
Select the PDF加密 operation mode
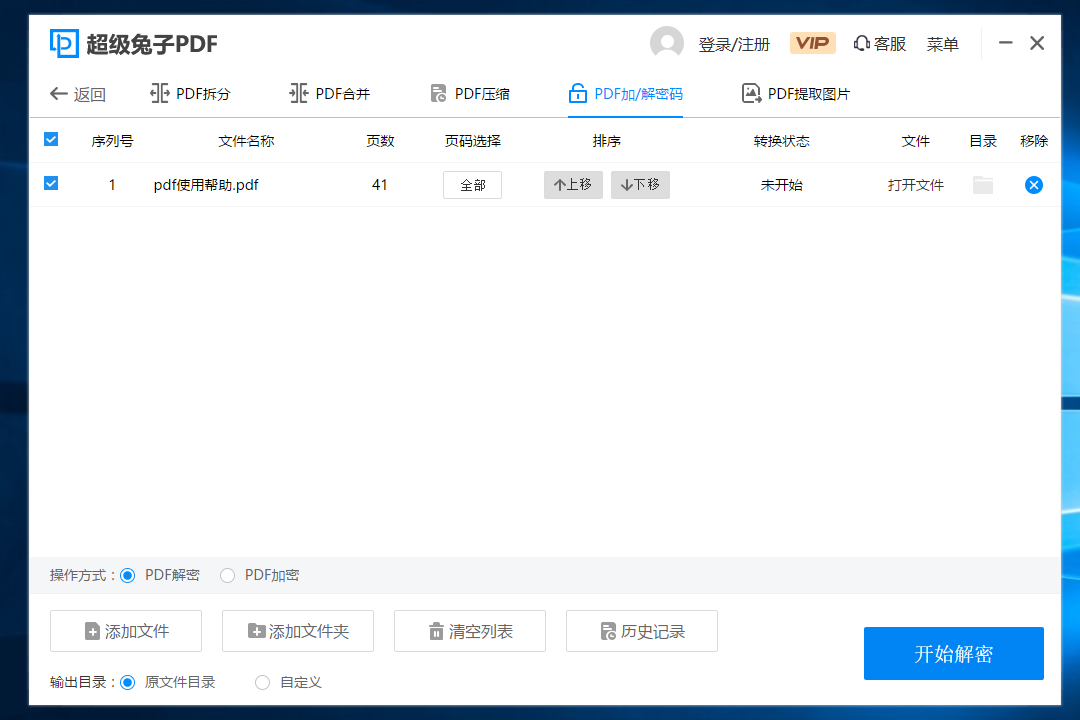coord(227,575)
